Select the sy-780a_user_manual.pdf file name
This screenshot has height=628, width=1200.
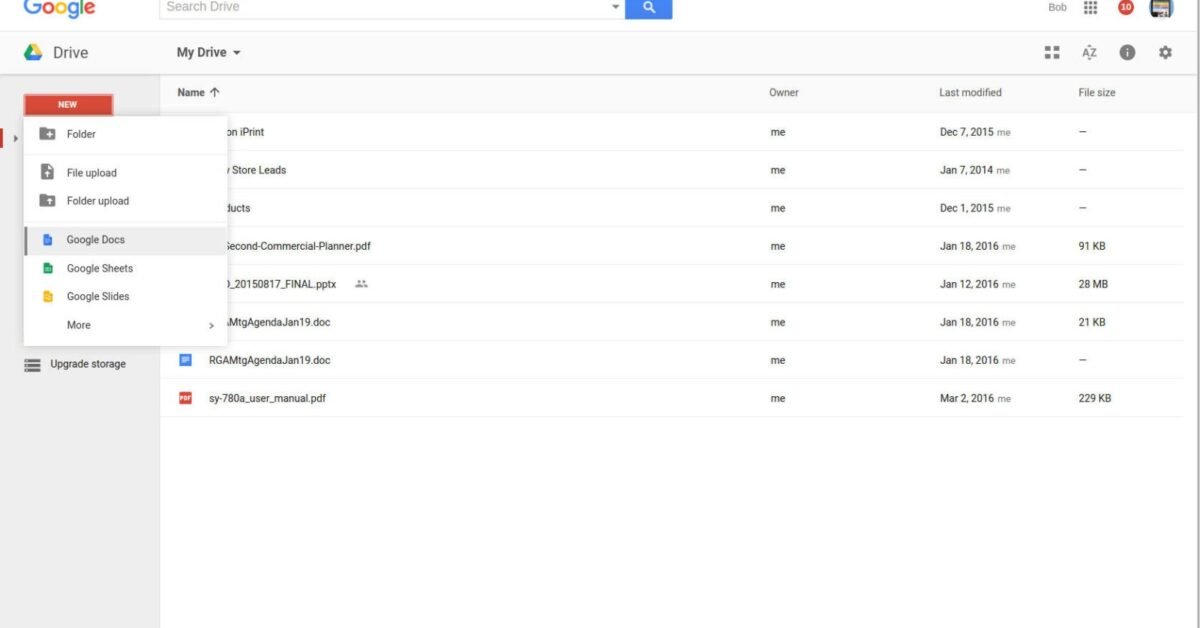(267, 398)
